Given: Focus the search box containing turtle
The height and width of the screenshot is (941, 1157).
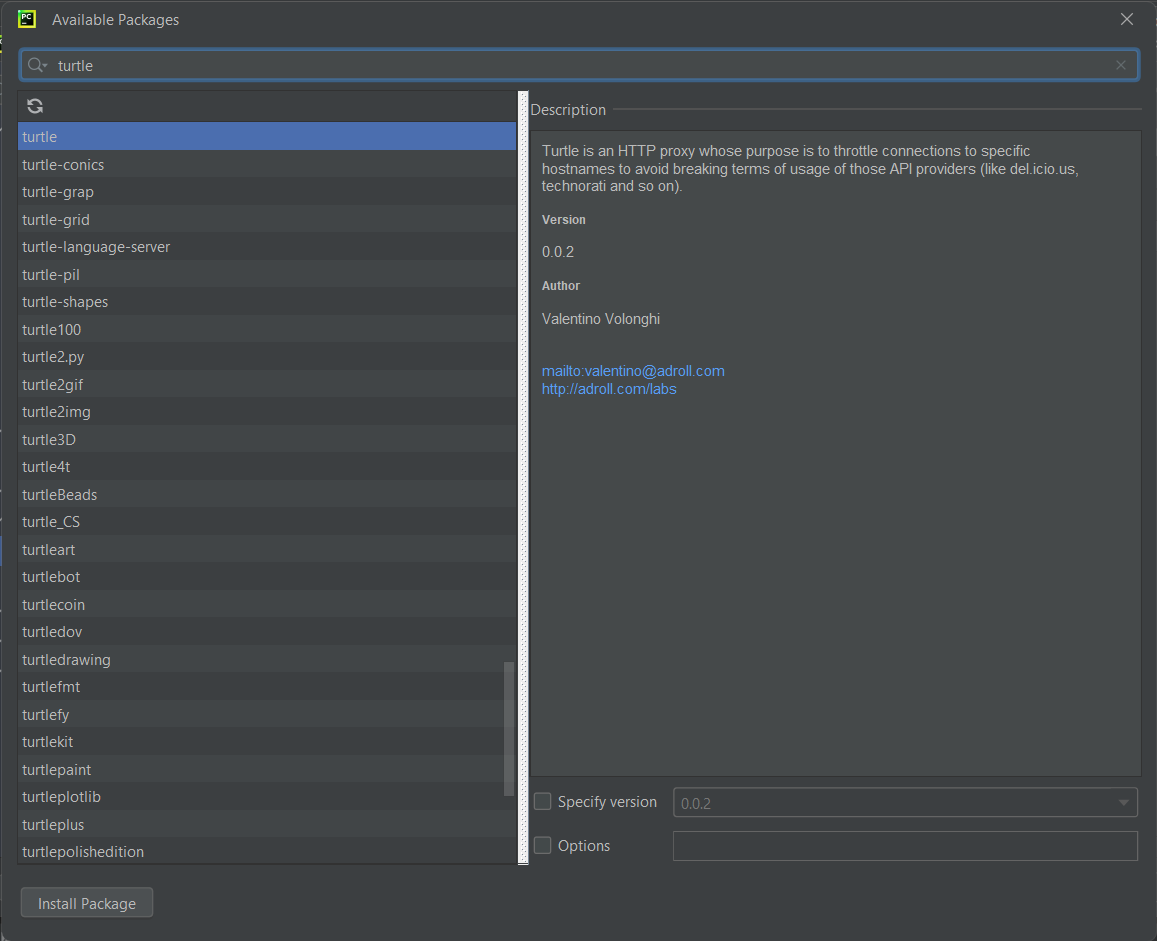Looking at the screenshot, I should [580, 65].
